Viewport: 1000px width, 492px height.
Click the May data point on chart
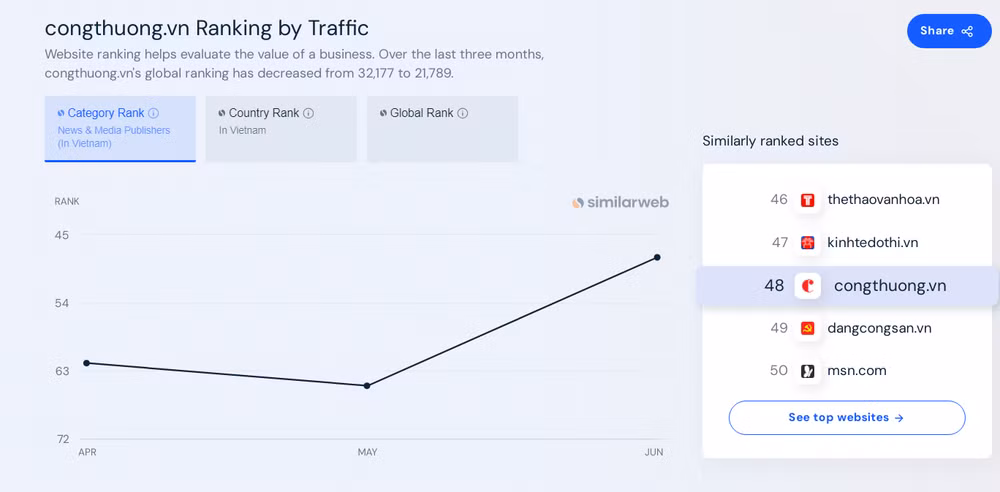pos(367,385)
